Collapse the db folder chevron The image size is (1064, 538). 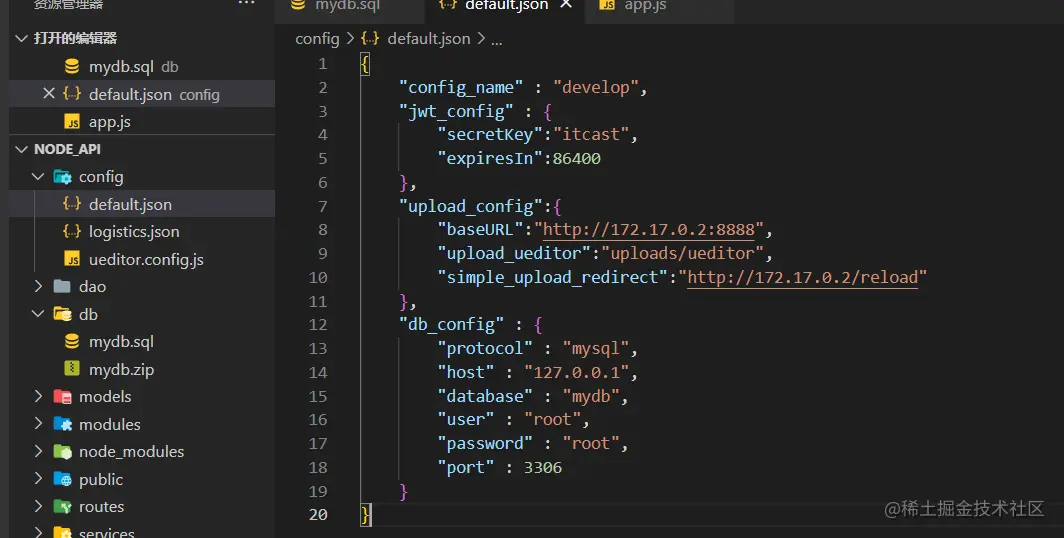[x=38, y=313]
